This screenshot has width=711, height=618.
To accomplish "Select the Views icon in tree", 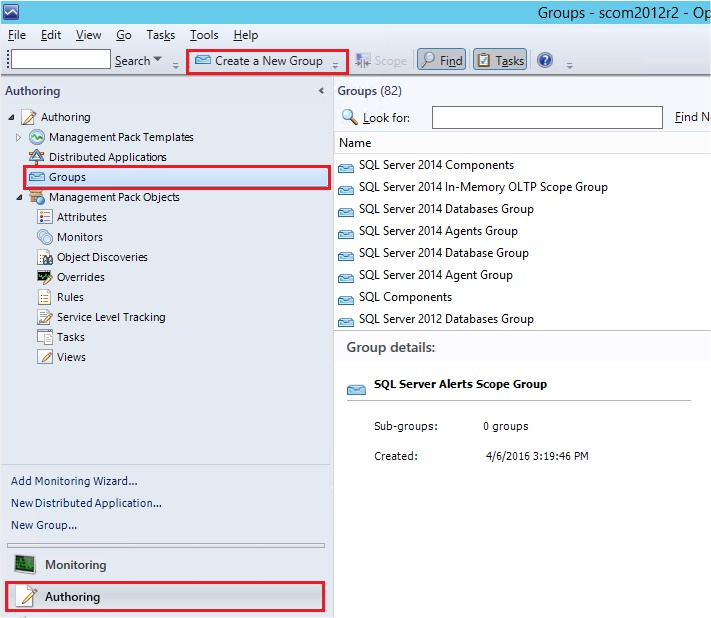I will (44, 357).
